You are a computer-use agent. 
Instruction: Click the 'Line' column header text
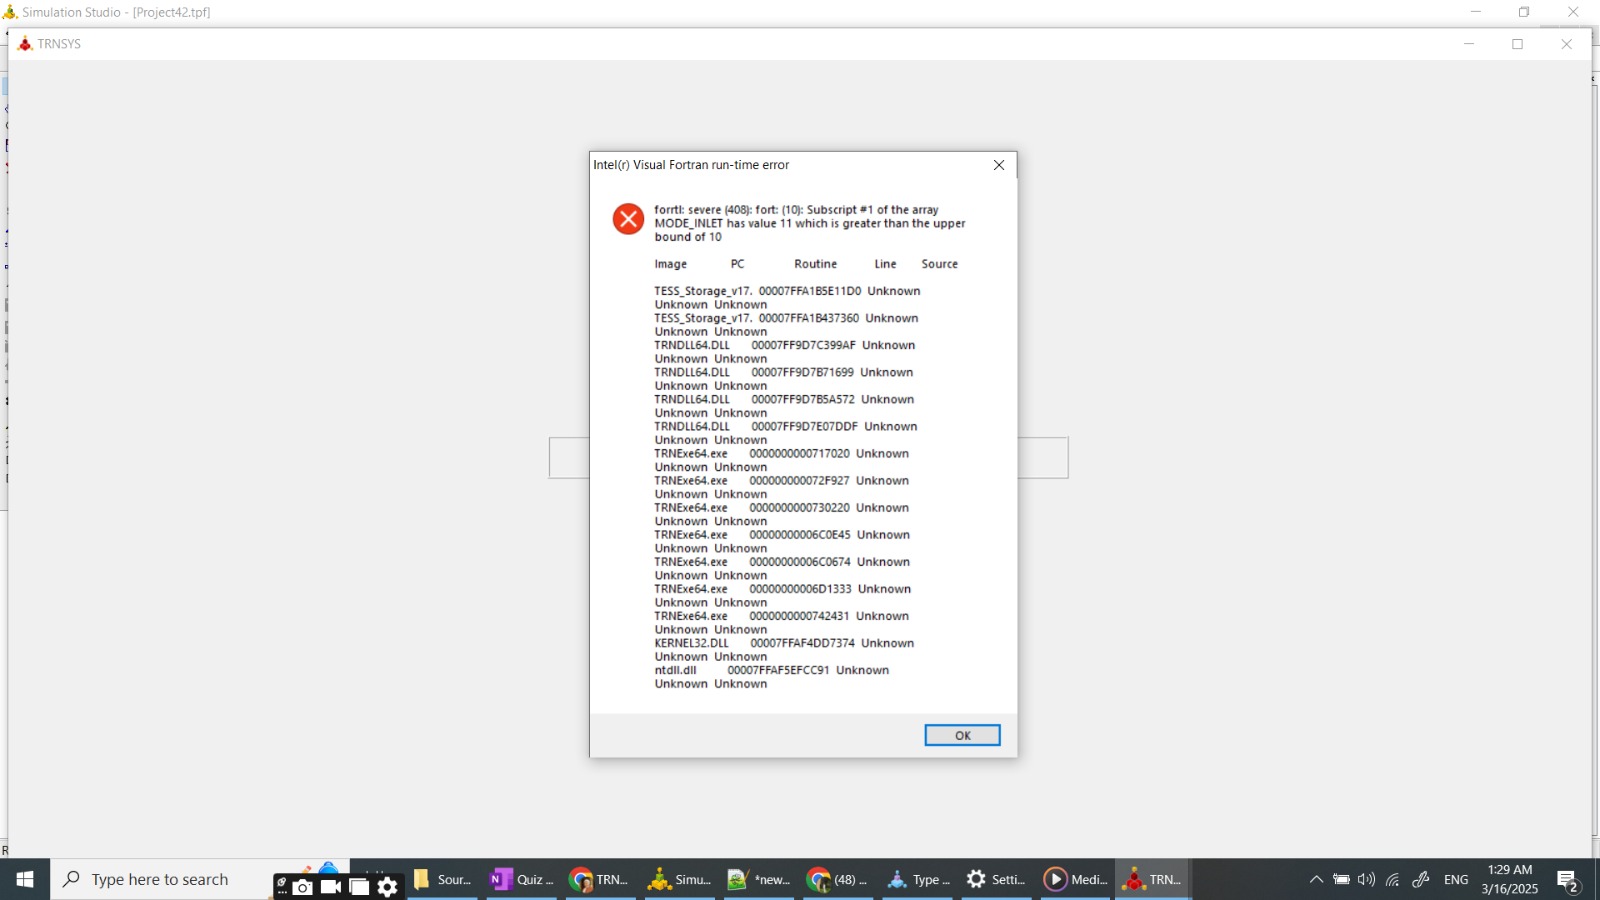(x=885, y=264)
